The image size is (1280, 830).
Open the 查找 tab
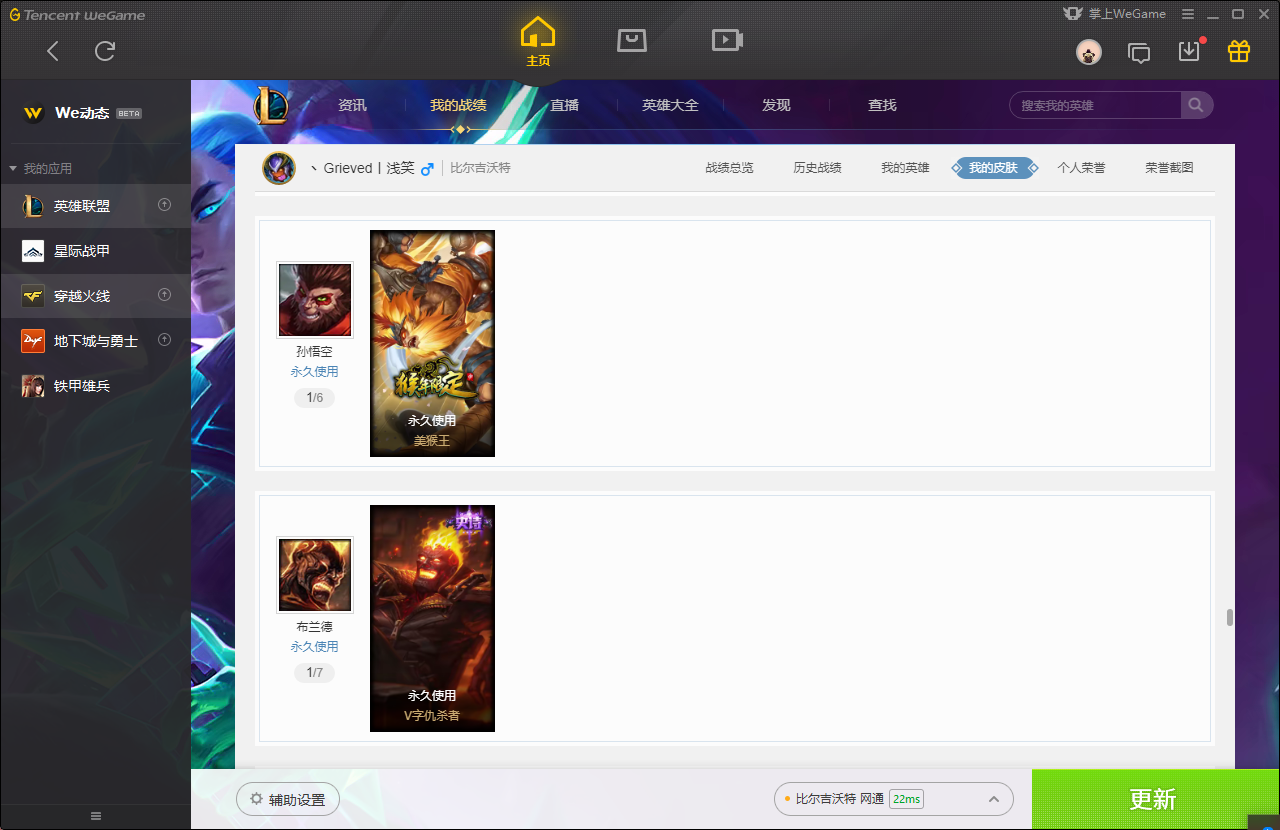point(882,105)
